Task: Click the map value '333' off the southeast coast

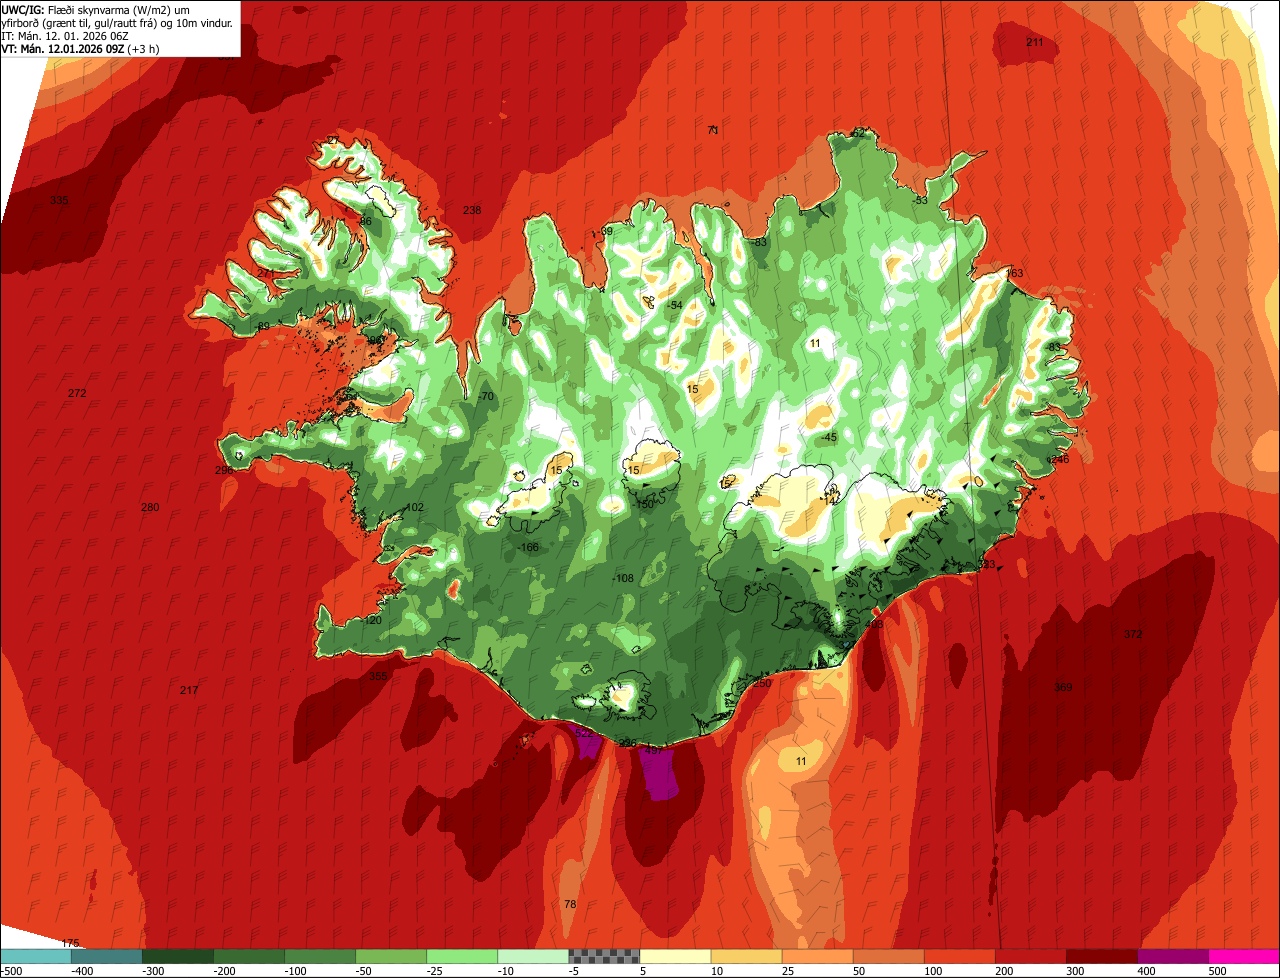Action: pos(986,566)
